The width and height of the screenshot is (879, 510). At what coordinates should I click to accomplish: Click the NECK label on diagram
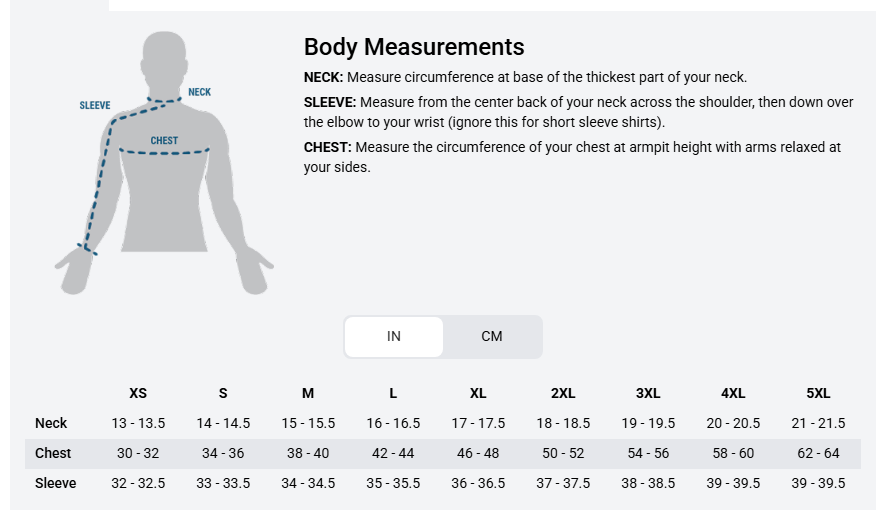200,92
